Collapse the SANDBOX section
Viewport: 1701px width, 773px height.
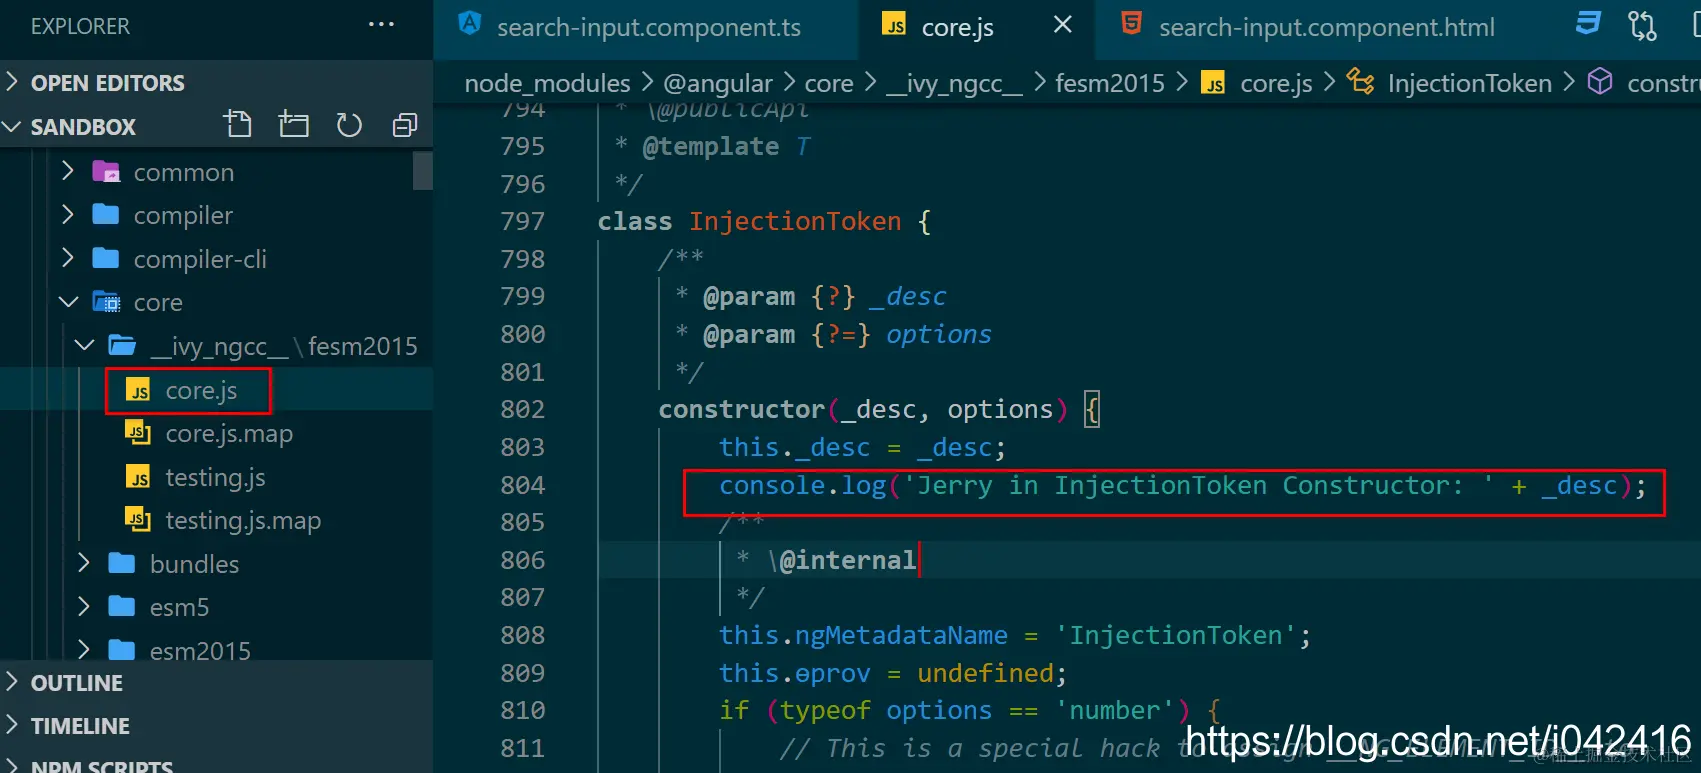(x=110, y=127)
